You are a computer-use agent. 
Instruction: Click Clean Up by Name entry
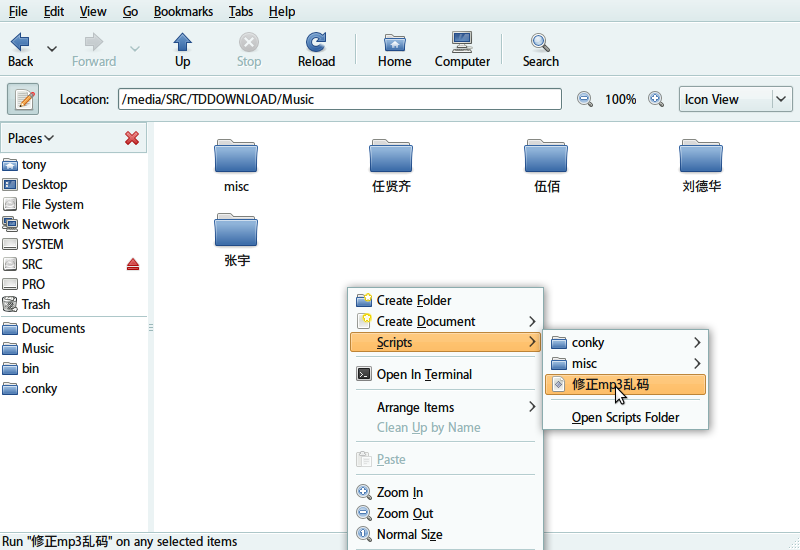pos(445,427)
